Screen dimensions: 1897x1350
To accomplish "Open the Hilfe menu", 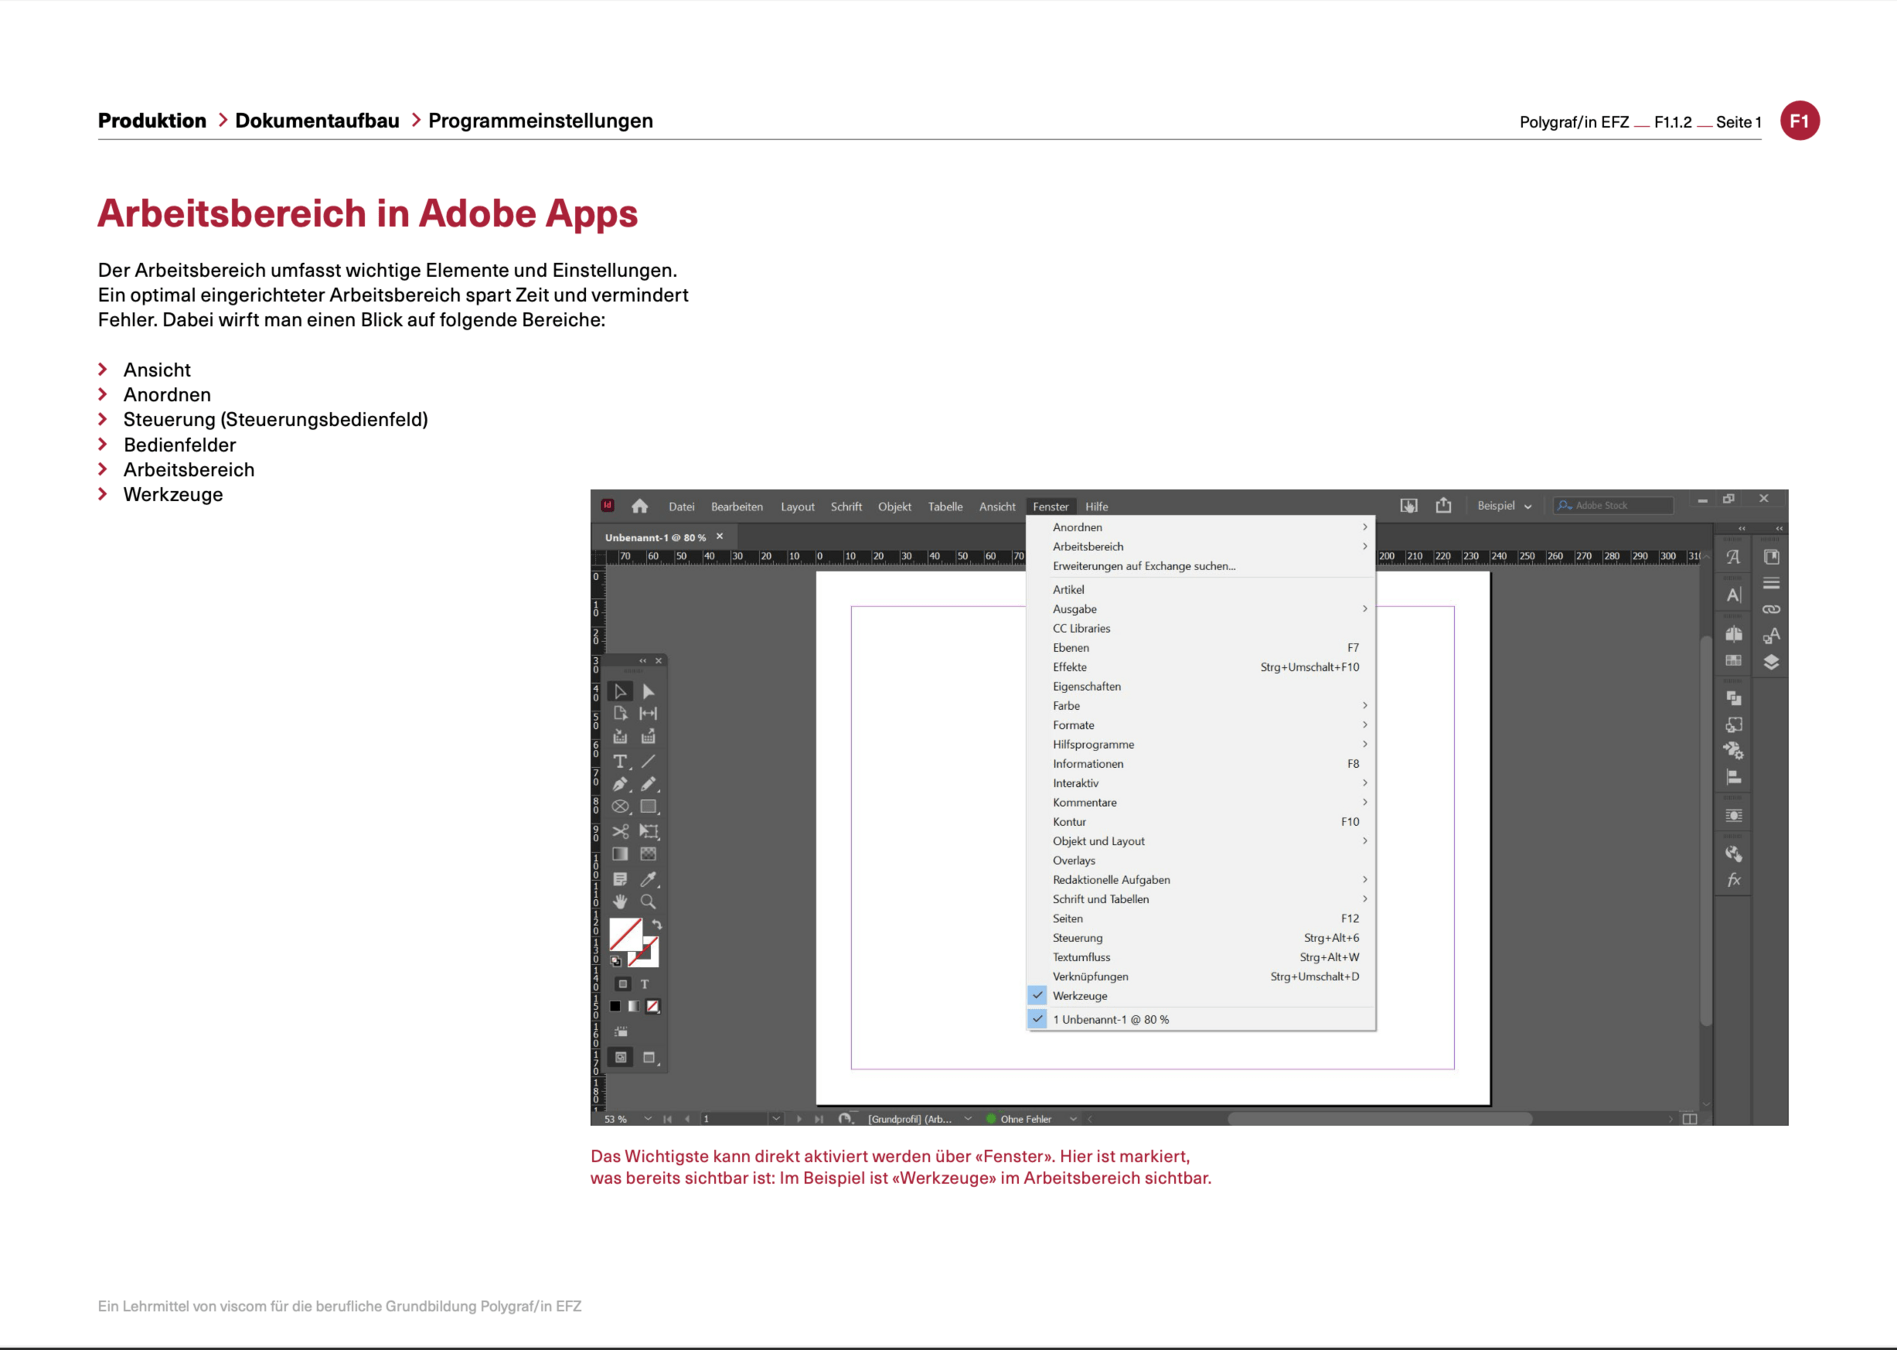I will coord(1097,507).
